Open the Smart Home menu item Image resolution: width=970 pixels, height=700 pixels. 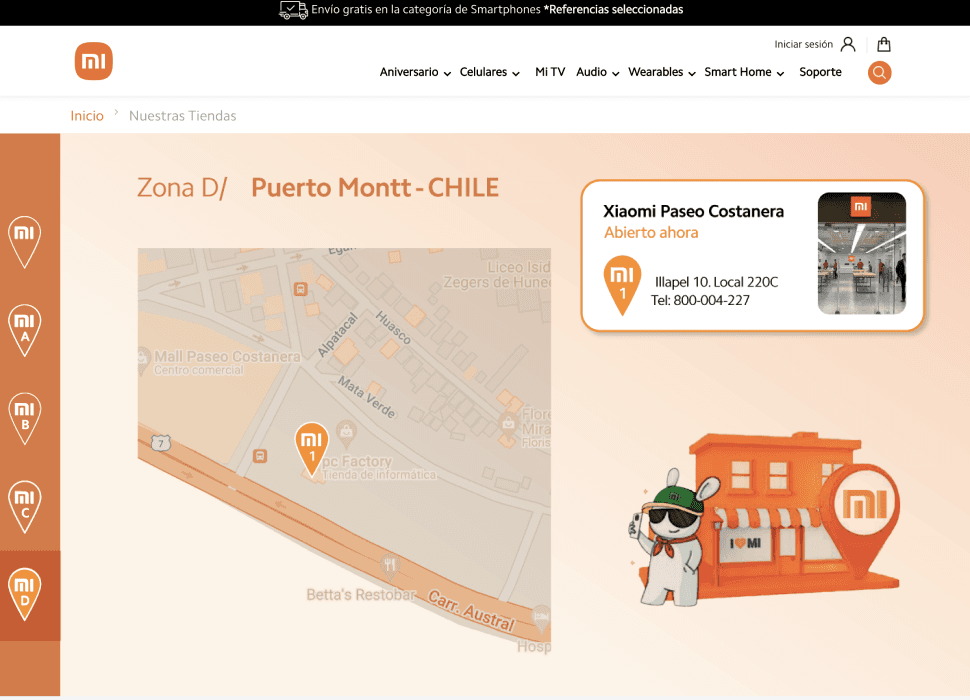point(738,72)
